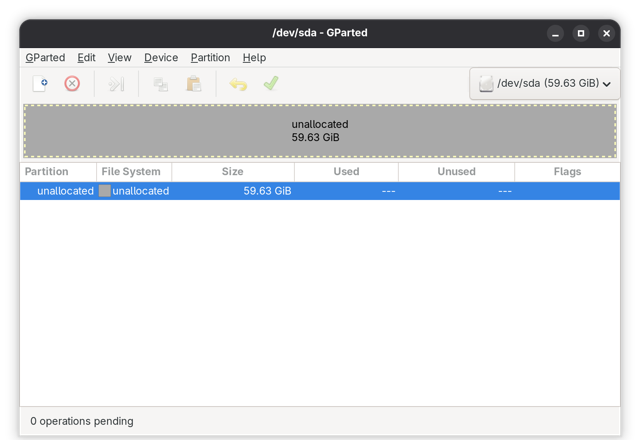
Task: Open the Device menu
Action: (161, 58)
